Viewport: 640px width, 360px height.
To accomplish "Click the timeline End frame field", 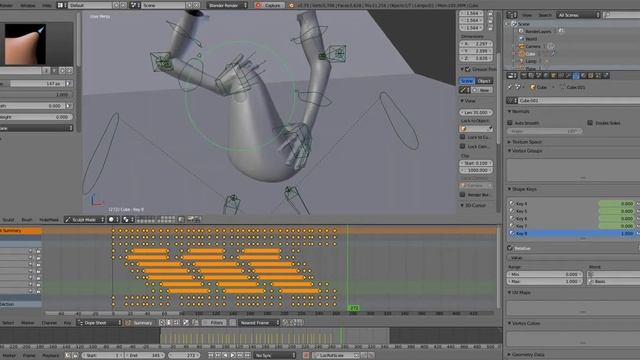I will (x=144, y=356).
